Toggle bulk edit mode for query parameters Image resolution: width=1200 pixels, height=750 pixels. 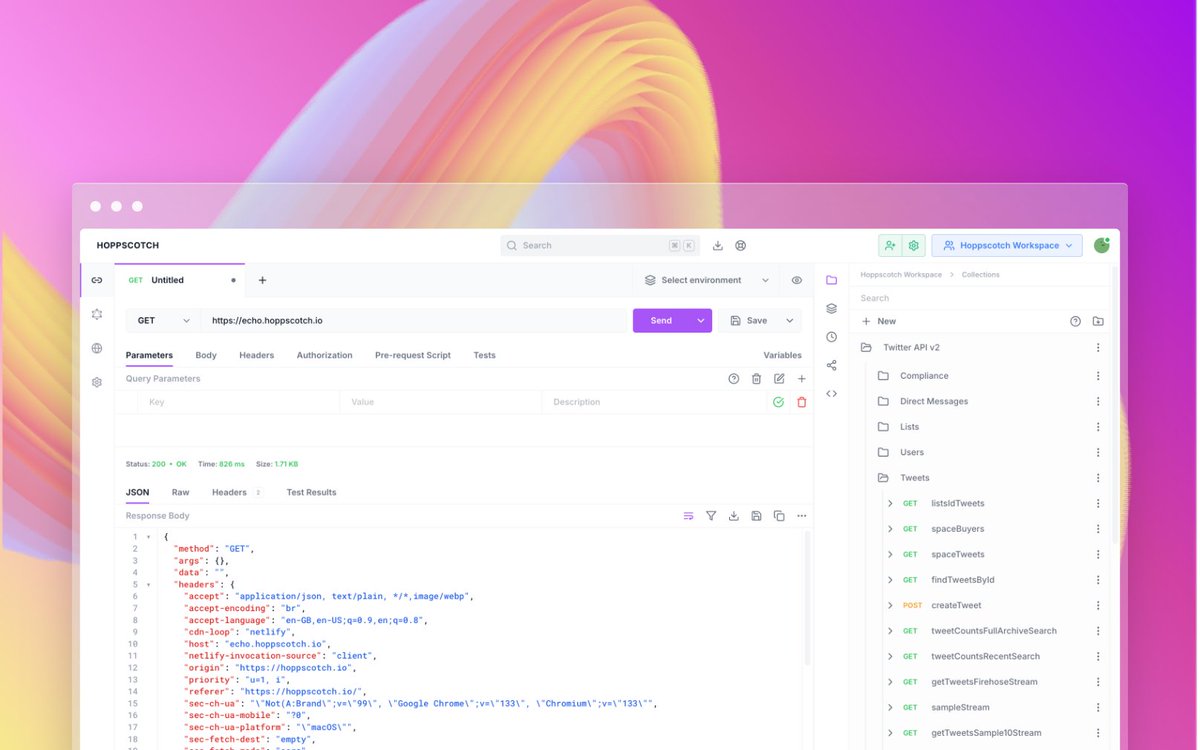click(779, 378)
